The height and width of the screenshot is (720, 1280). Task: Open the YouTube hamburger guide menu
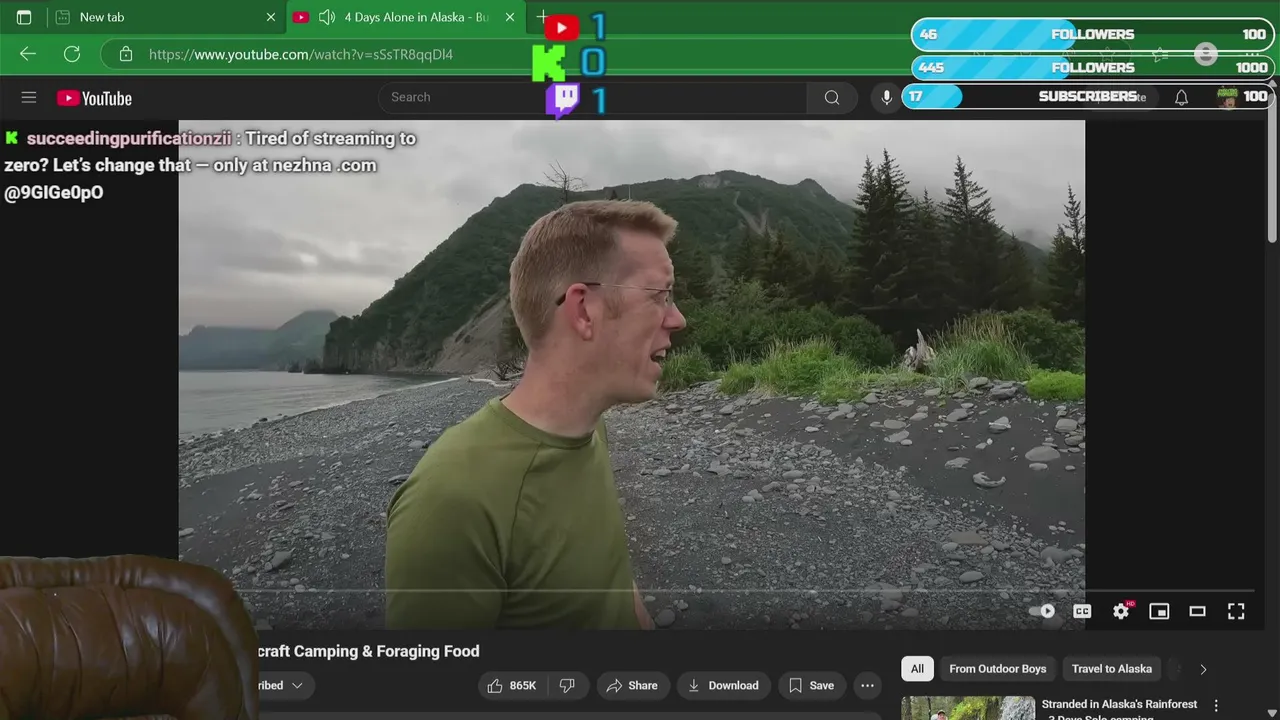click(x=29, y=97)
